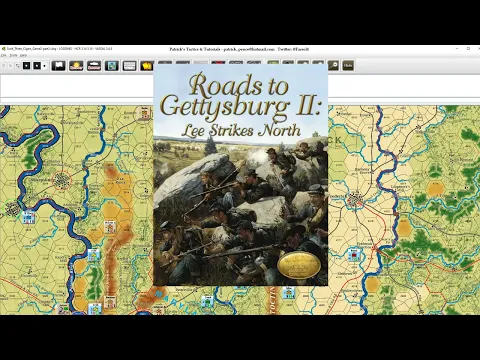The image size is (480, 360).
Task: Click the server connect icon
Action: [17, 66]
